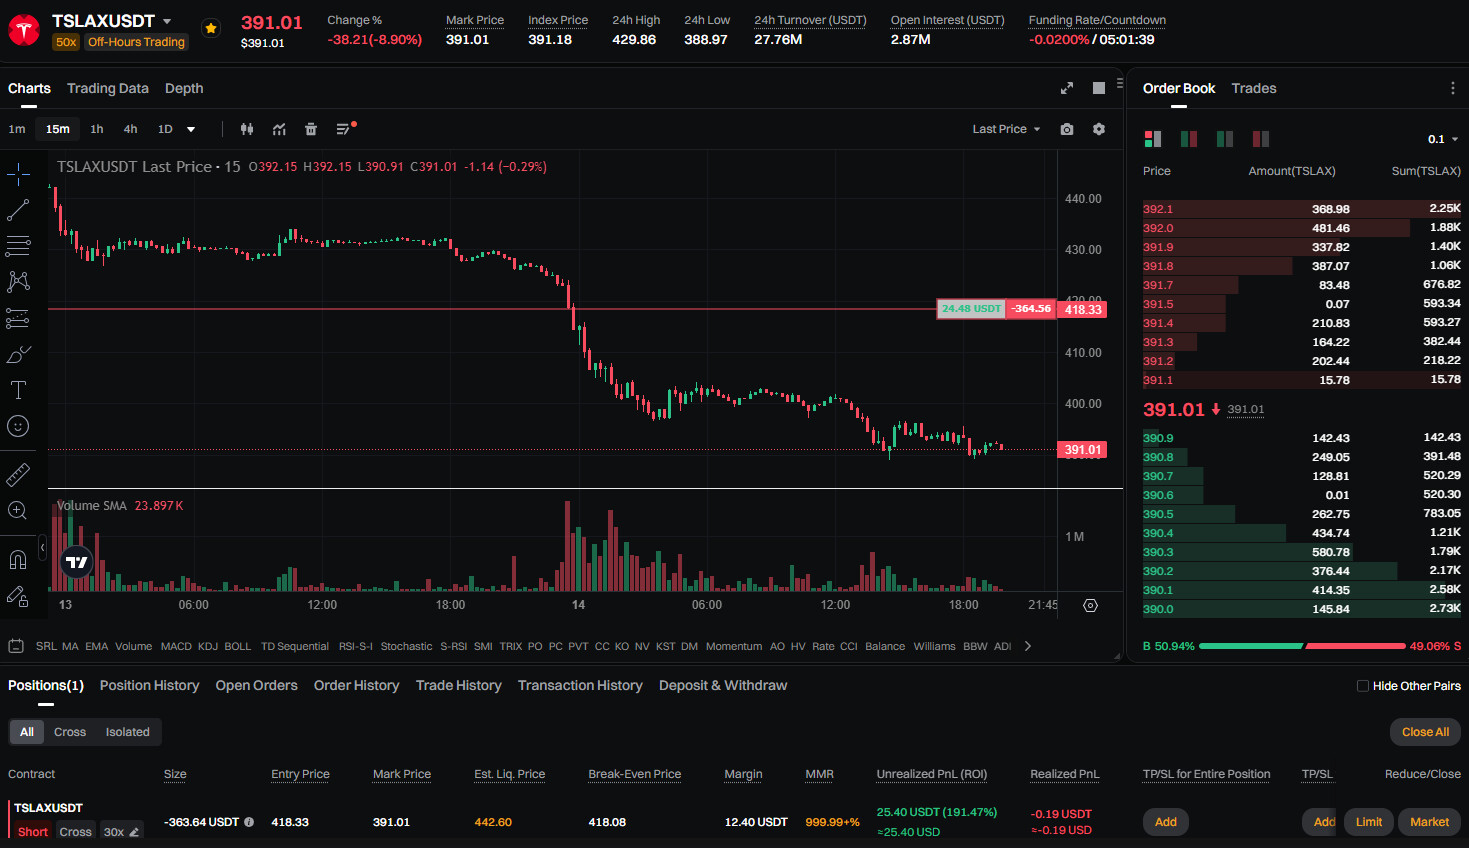Image resolution: width=1469 pixels, height=848 pixels.
Task: Show info about position size
Action: tap(249, 822)
